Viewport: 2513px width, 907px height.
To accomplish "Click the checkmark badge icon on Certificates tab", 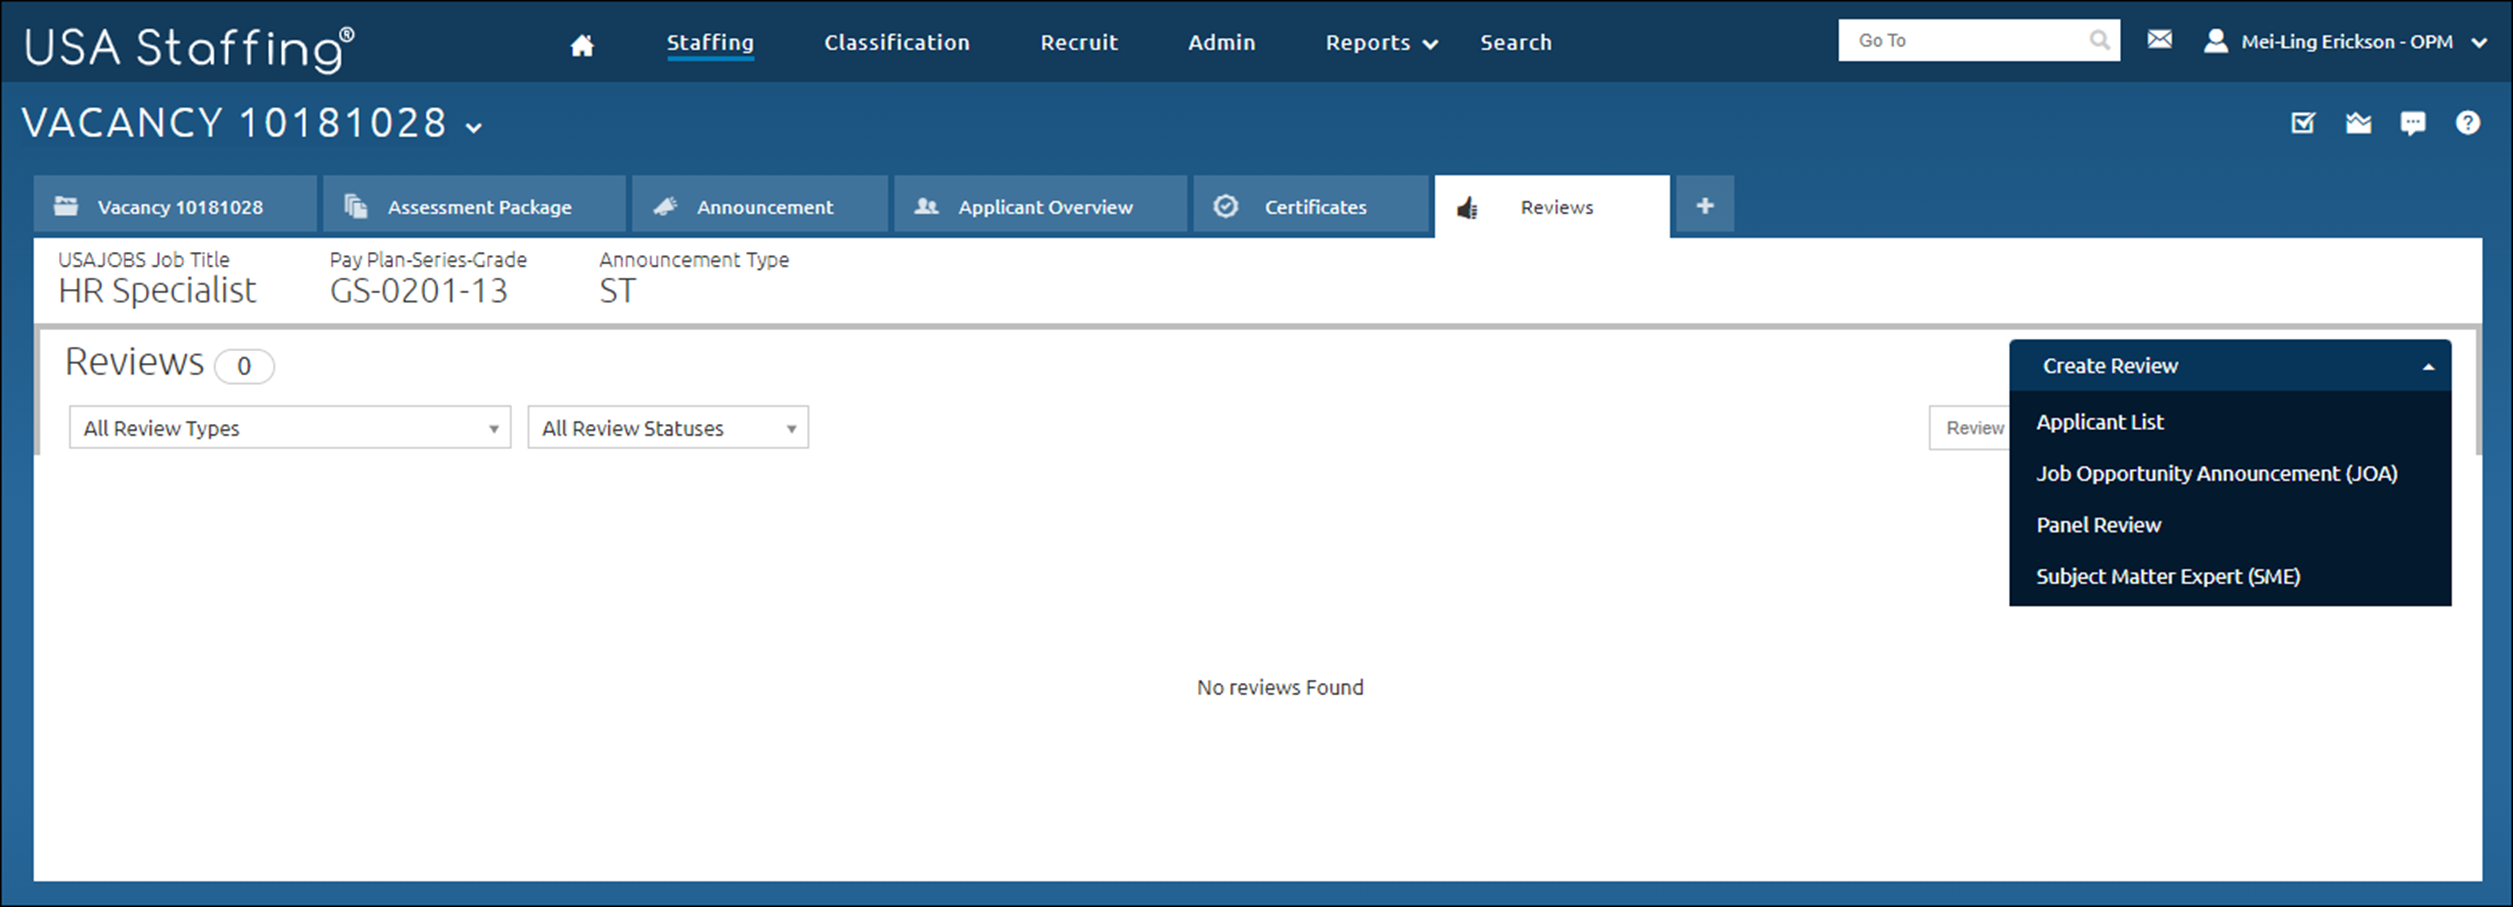I will (1226, 206).
